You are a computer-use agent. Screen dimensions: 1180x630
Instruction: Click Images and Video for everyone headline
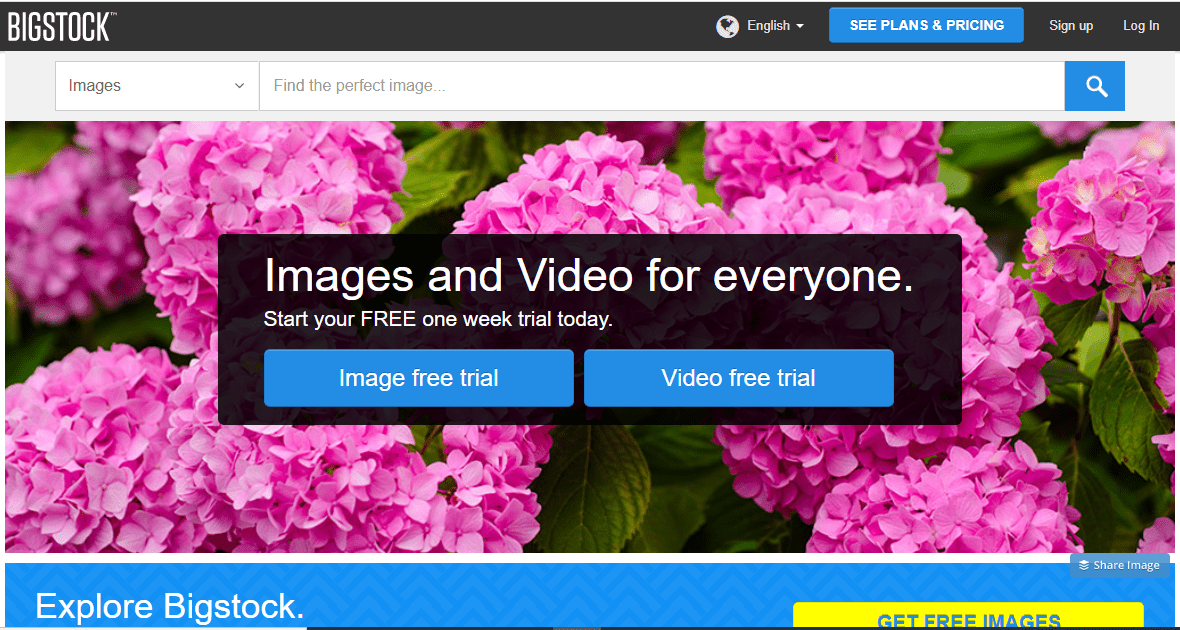click(x=588, y=276)
